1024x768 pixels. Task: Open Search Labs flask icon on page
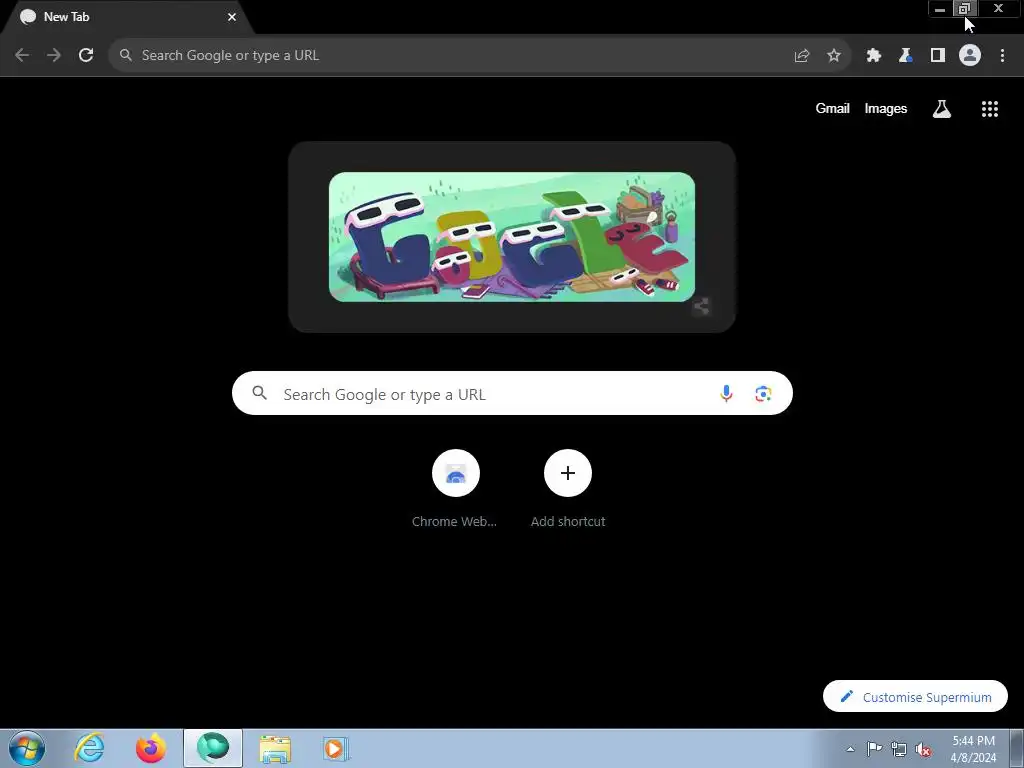[942, 109]
